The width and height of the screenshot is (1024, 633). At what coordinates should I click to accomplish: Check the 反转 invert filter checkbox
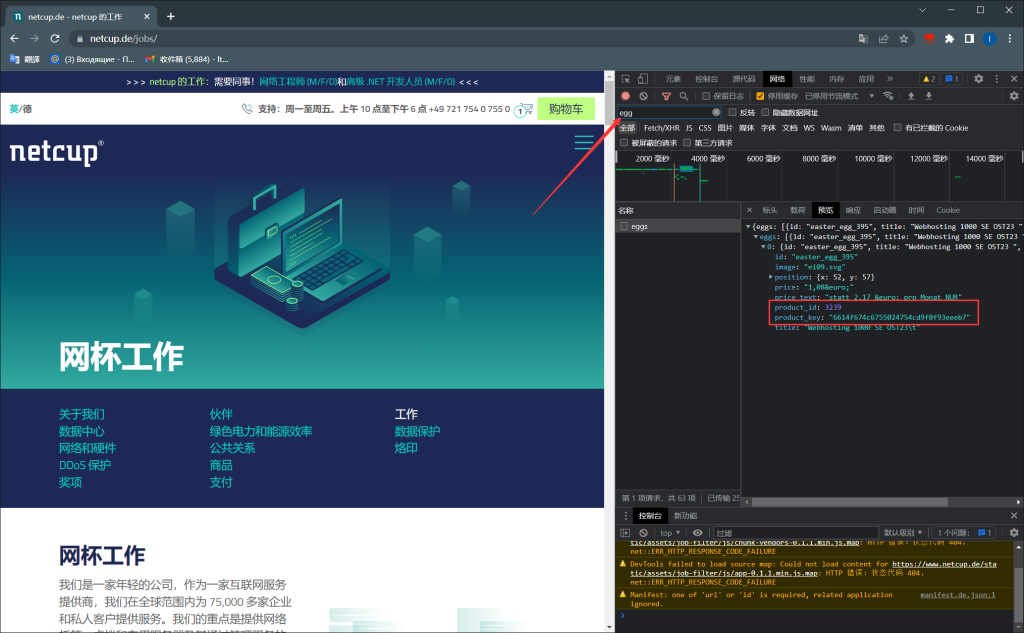pyautogui.click(x=733, y=112)
